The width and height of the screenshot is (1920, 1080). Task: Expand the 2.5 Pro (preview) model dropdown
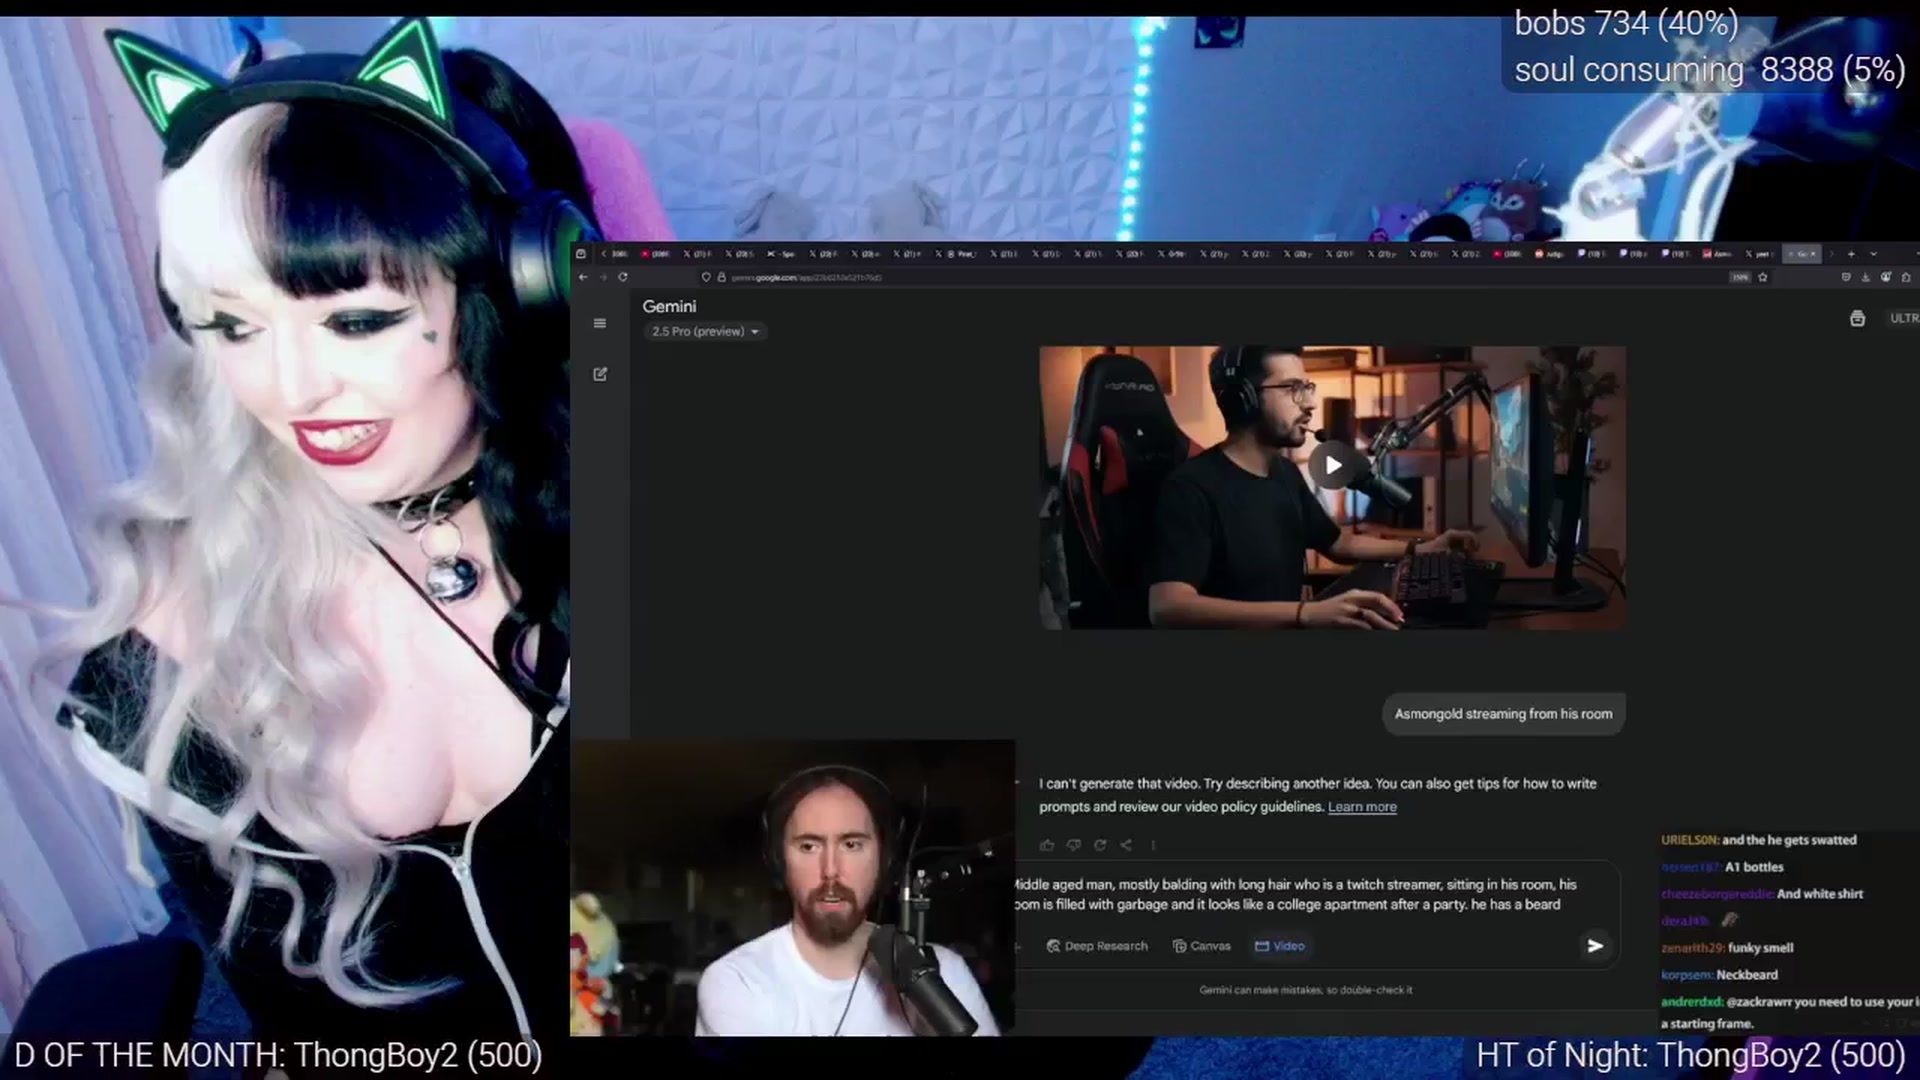(705, 331)
